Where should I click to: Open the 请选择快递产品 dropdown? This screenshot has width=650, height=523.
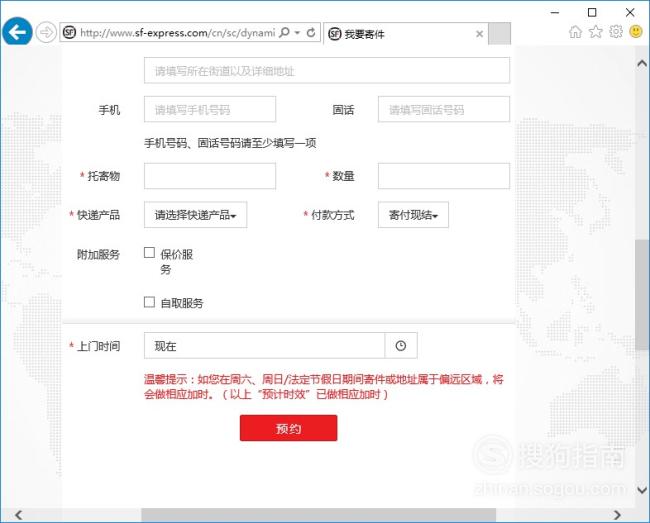pos(195,215)
